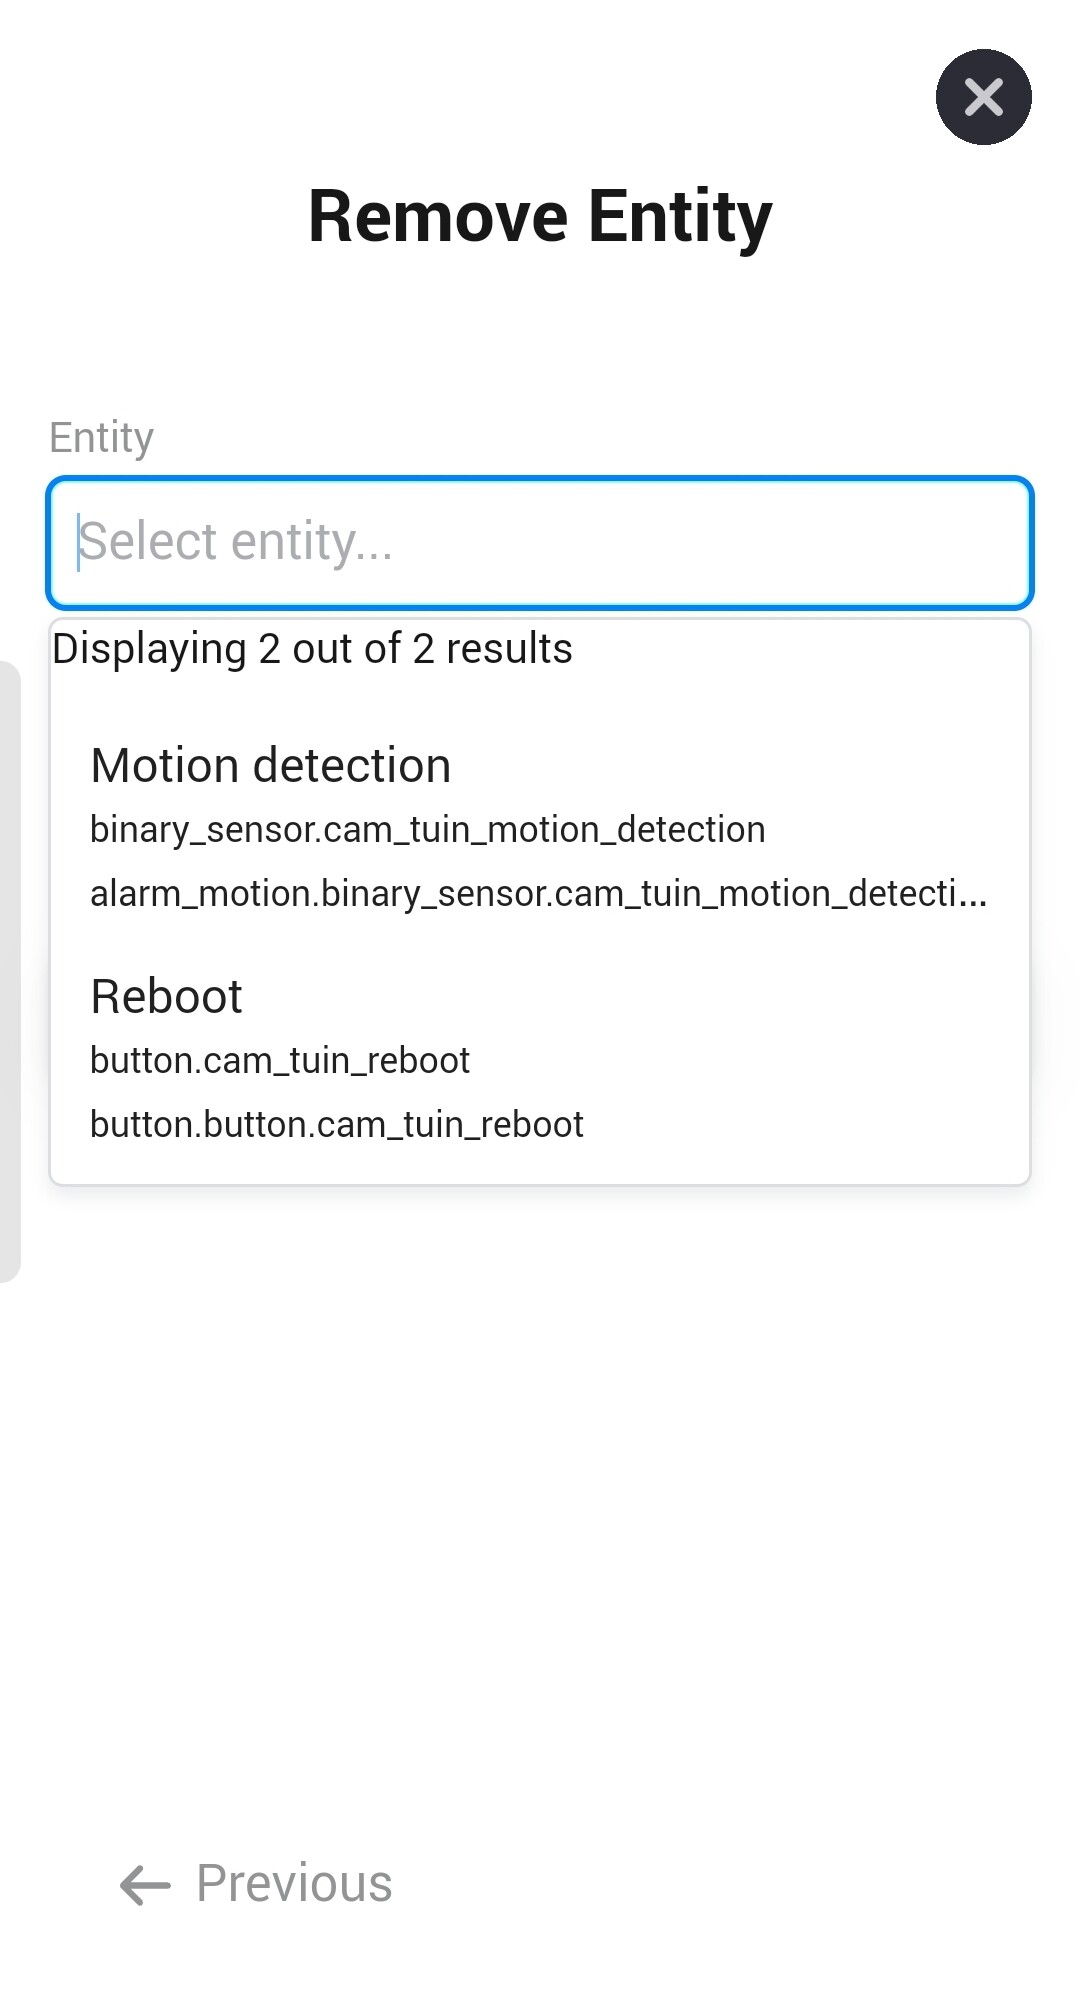Click the Entity field label
Image resolution: width=1080 pixels, height=2005 pixels.
click(101, 437)
